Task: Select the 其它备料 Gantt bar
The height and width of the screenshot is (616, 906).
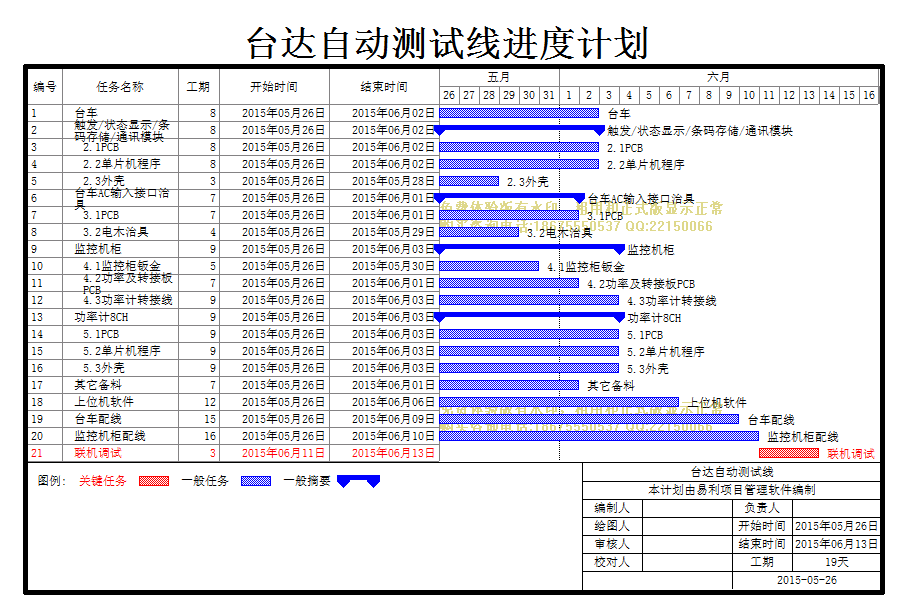Action: pos(509,385)
